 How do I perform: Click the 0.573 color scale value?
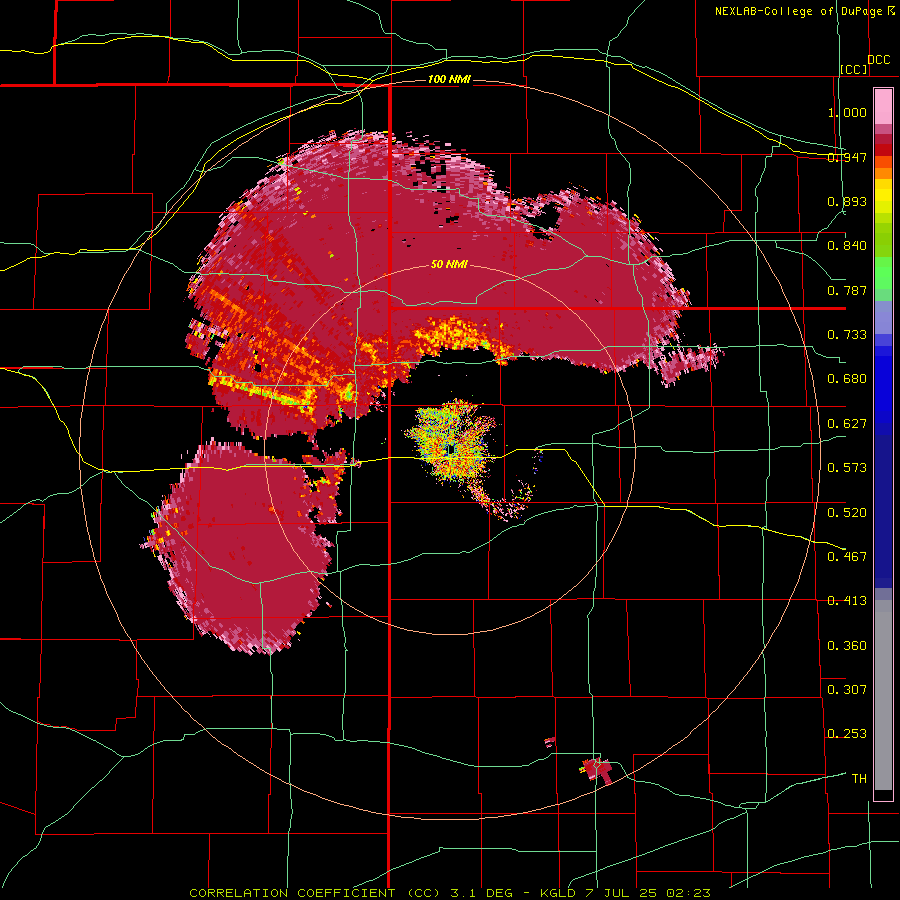point(847,468)
